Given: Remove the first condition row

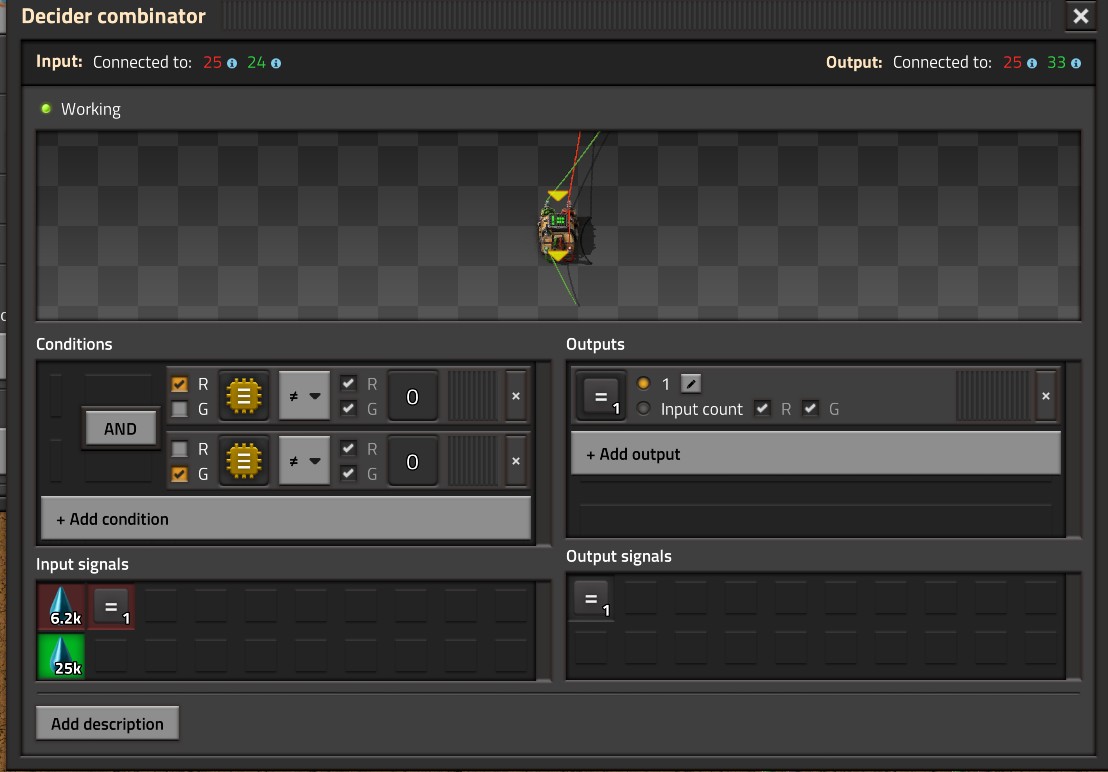Looking at the screenshot, I should 516,396.
